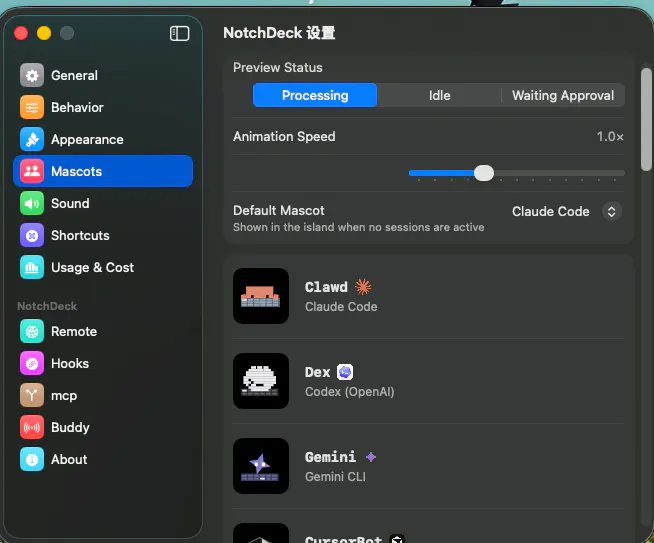Close the NotchDeck settings window
Screen dimensions: 654x543
pyautogui.click(x=20, y=33)
